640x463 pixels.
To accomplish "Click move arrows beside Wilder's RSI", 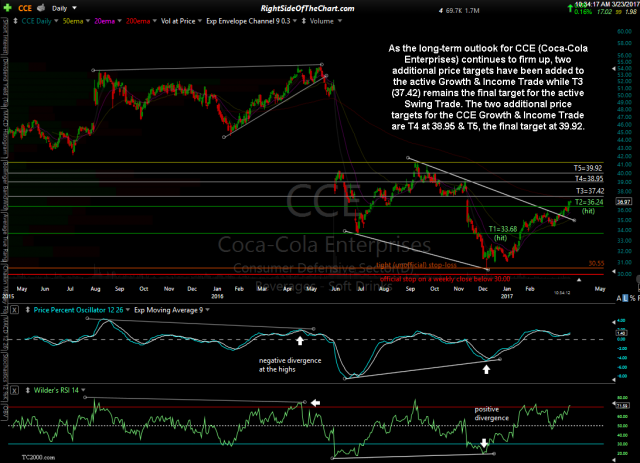I will 28,390.
